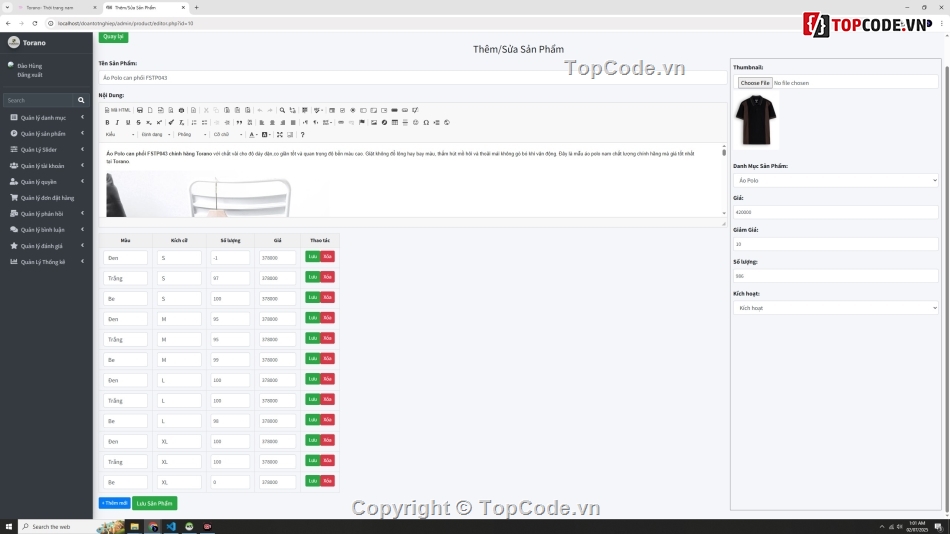
Task: Click the Thêm mới button
Action: pyautogui.click(x=115, y=503)
